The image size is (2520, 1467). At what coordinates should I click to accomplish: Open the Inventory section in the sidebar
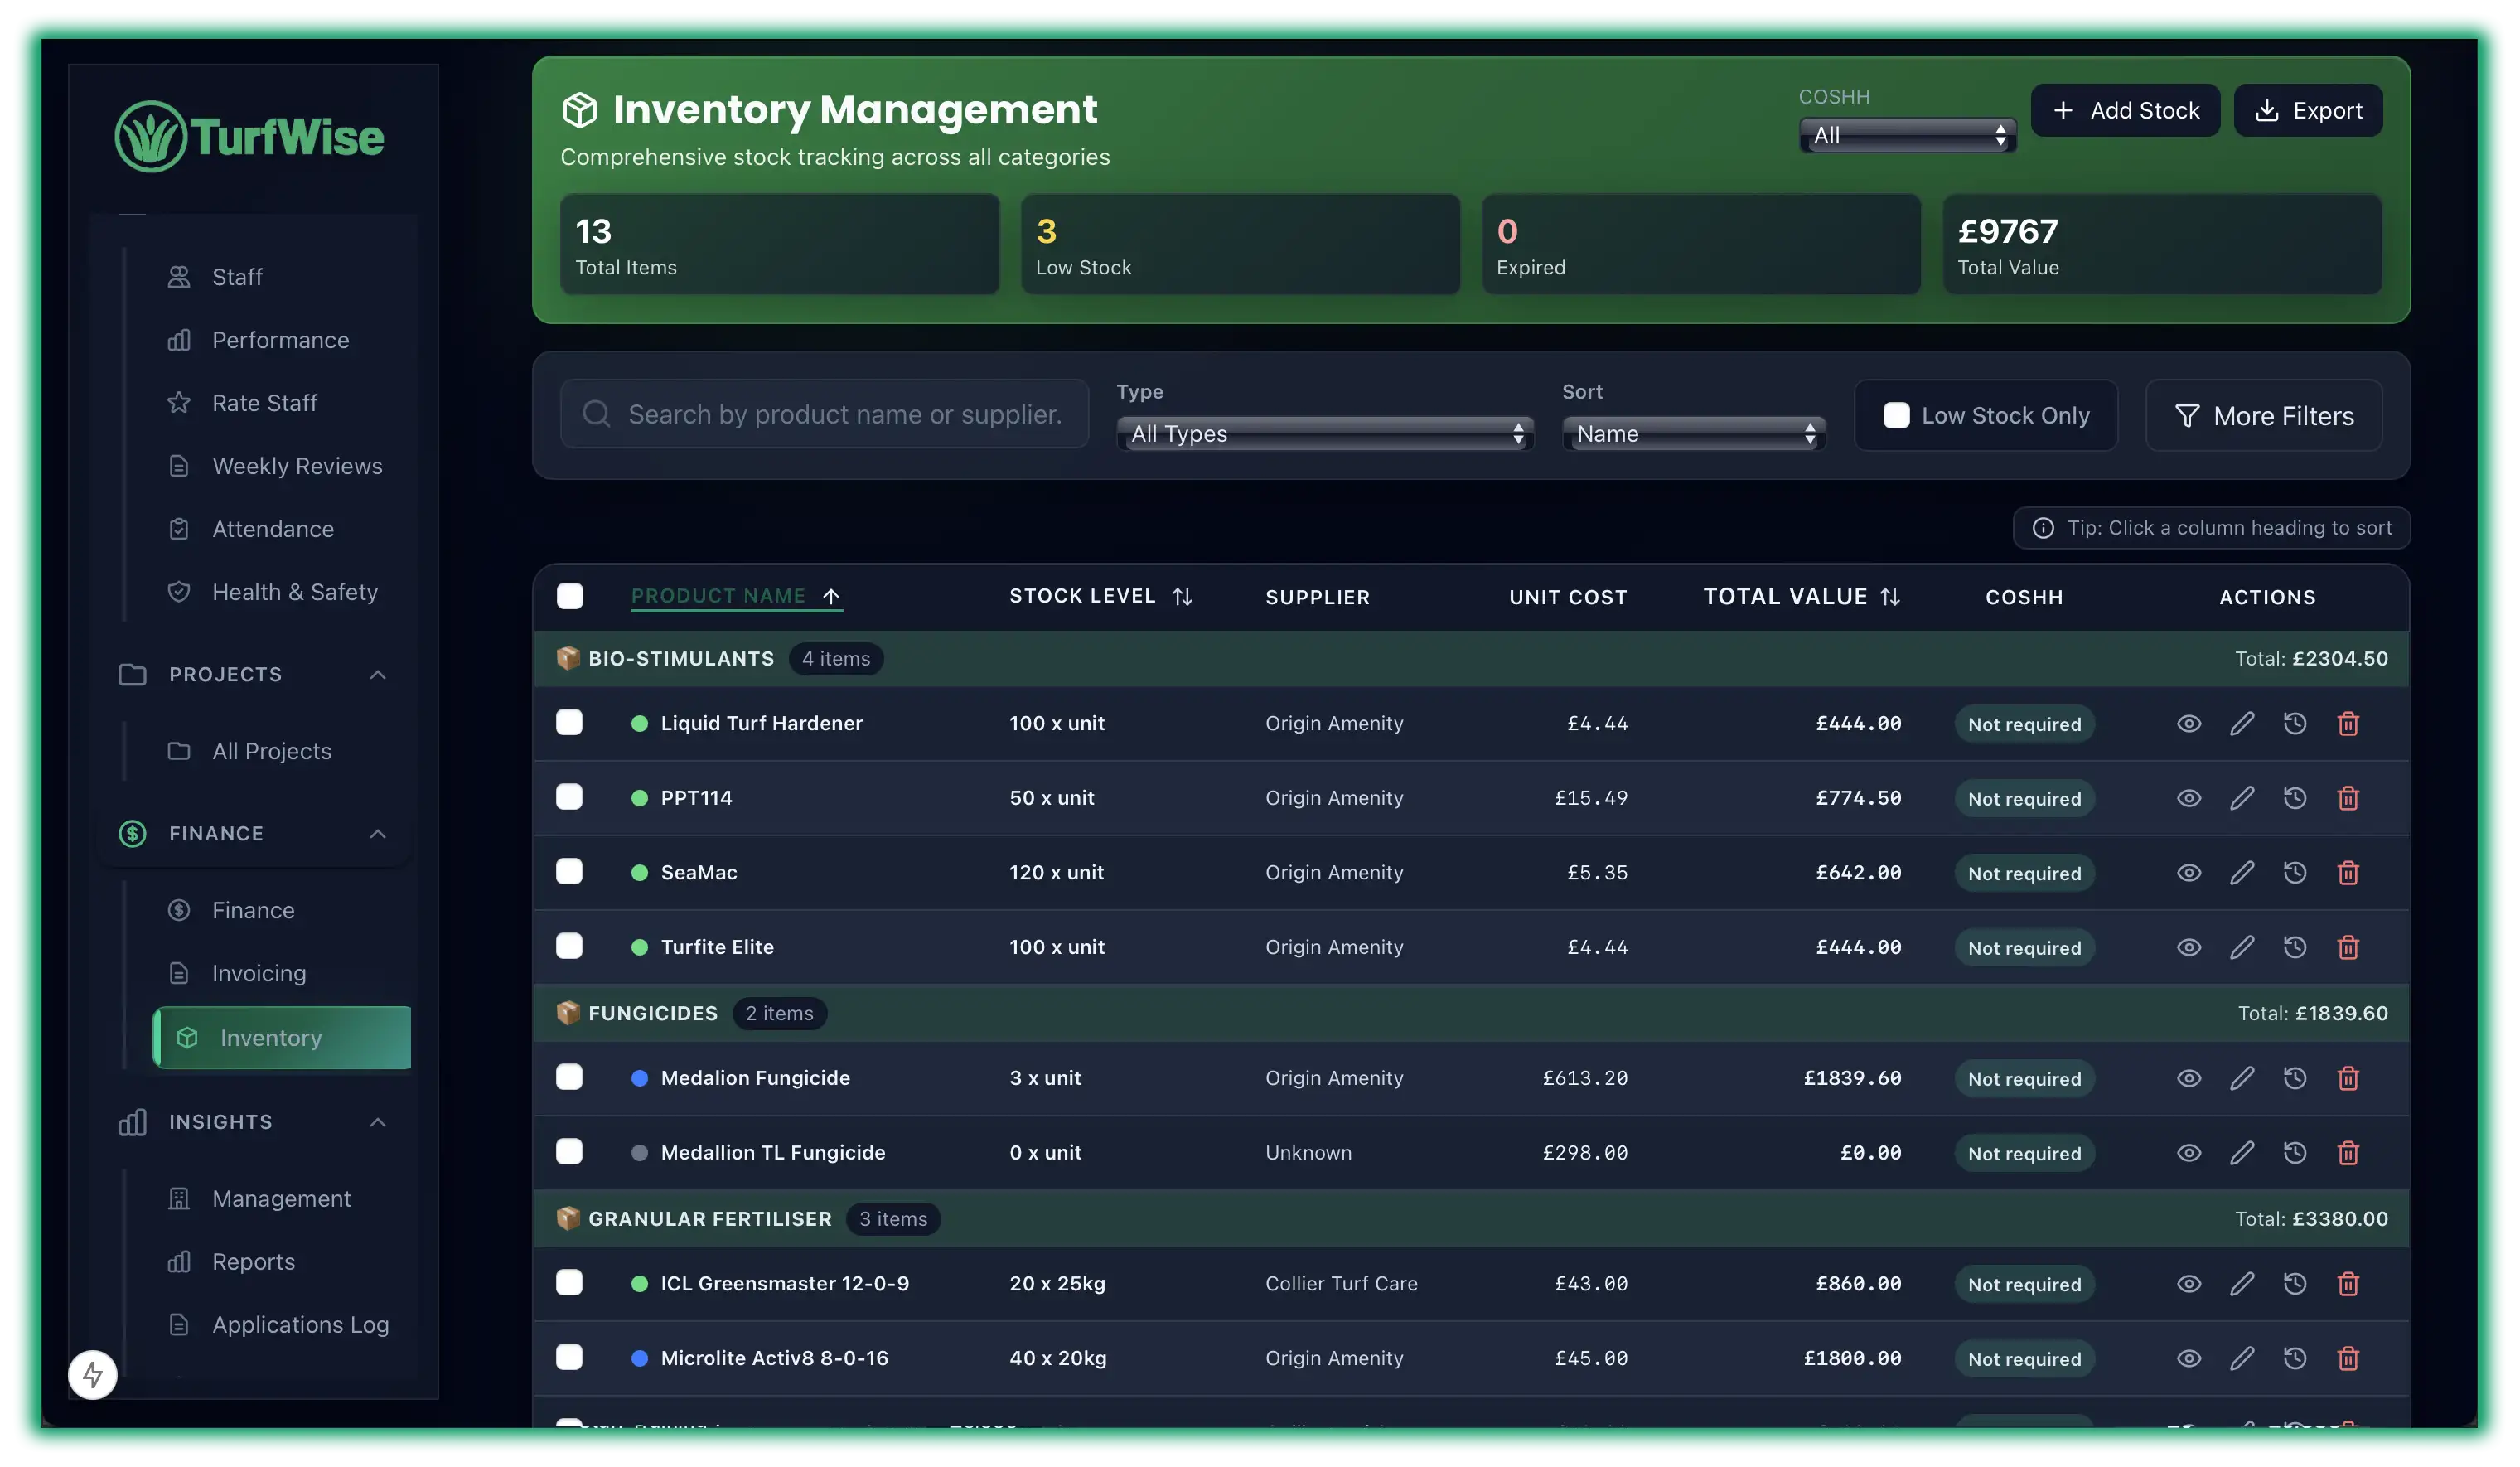(270, 1037)
